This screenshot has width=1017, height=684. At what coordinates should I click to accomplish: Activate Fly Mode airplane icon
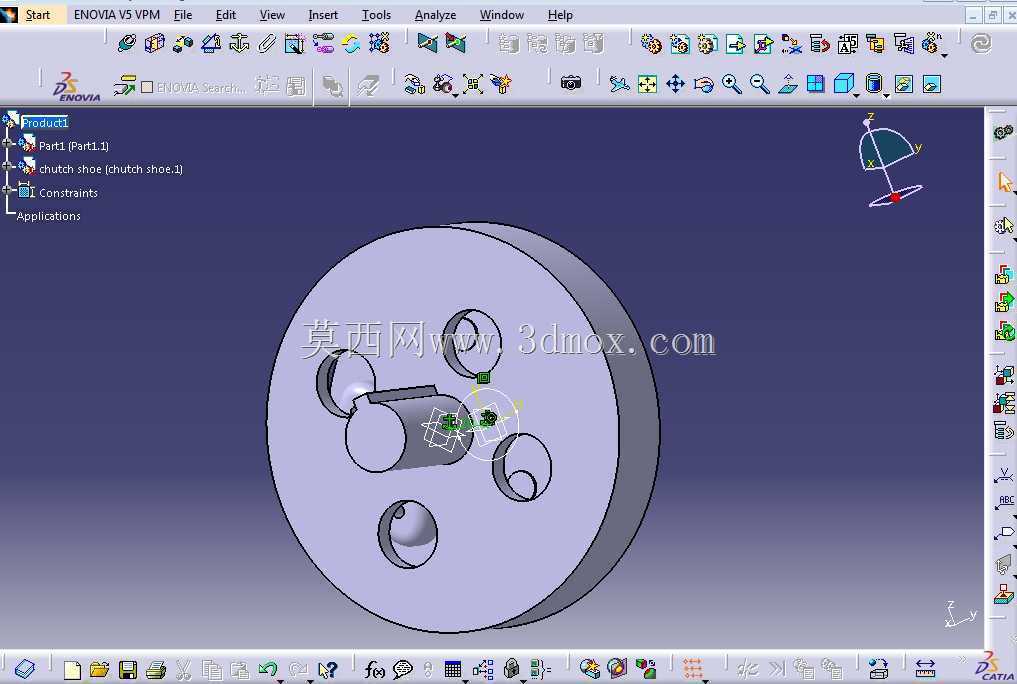[619, 84]
